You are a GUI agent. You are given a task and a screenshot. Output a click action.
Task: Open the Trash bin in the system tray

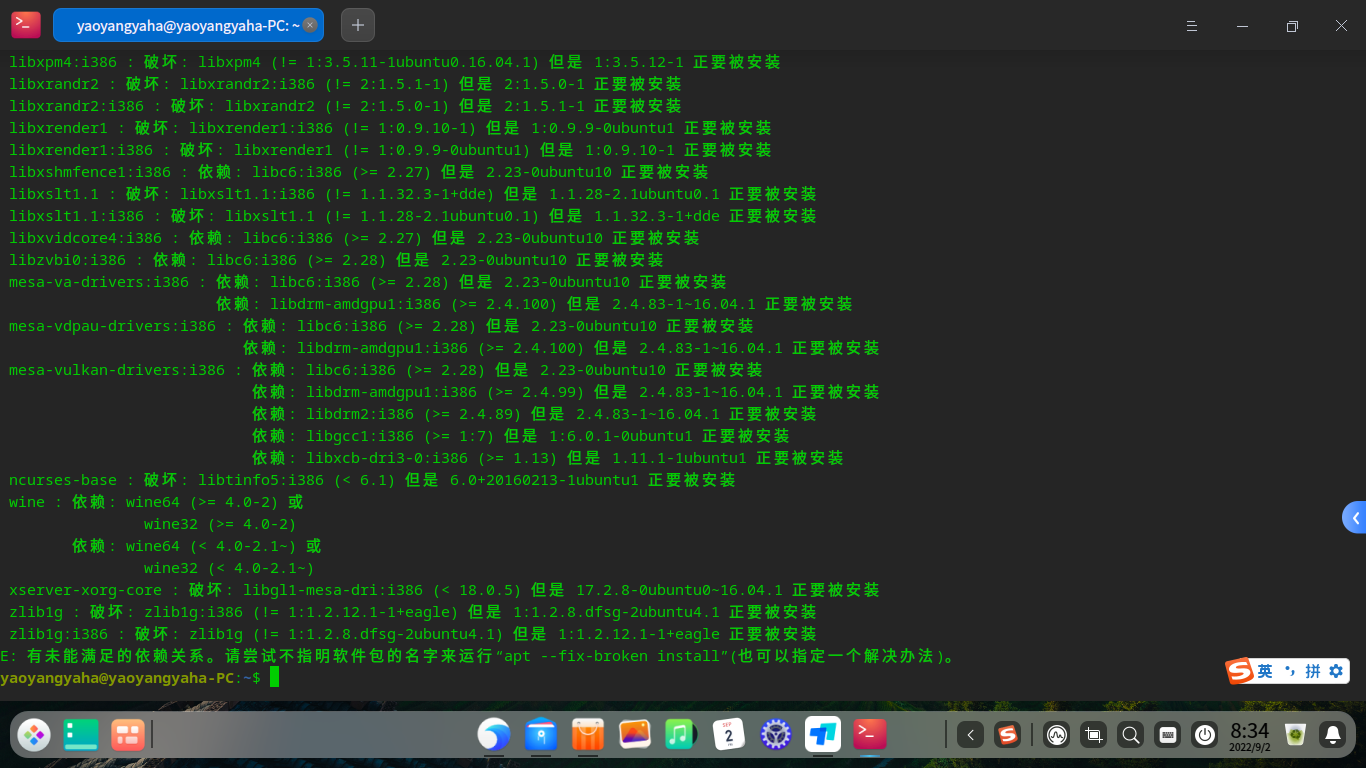coord(1294,735)
